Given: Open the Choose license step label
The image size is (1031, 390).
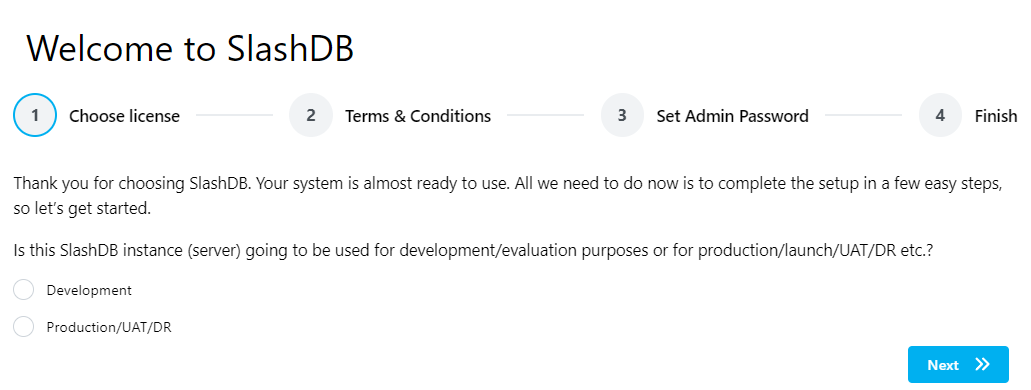Looking at the screenshot, I should [x=124, y=116].
